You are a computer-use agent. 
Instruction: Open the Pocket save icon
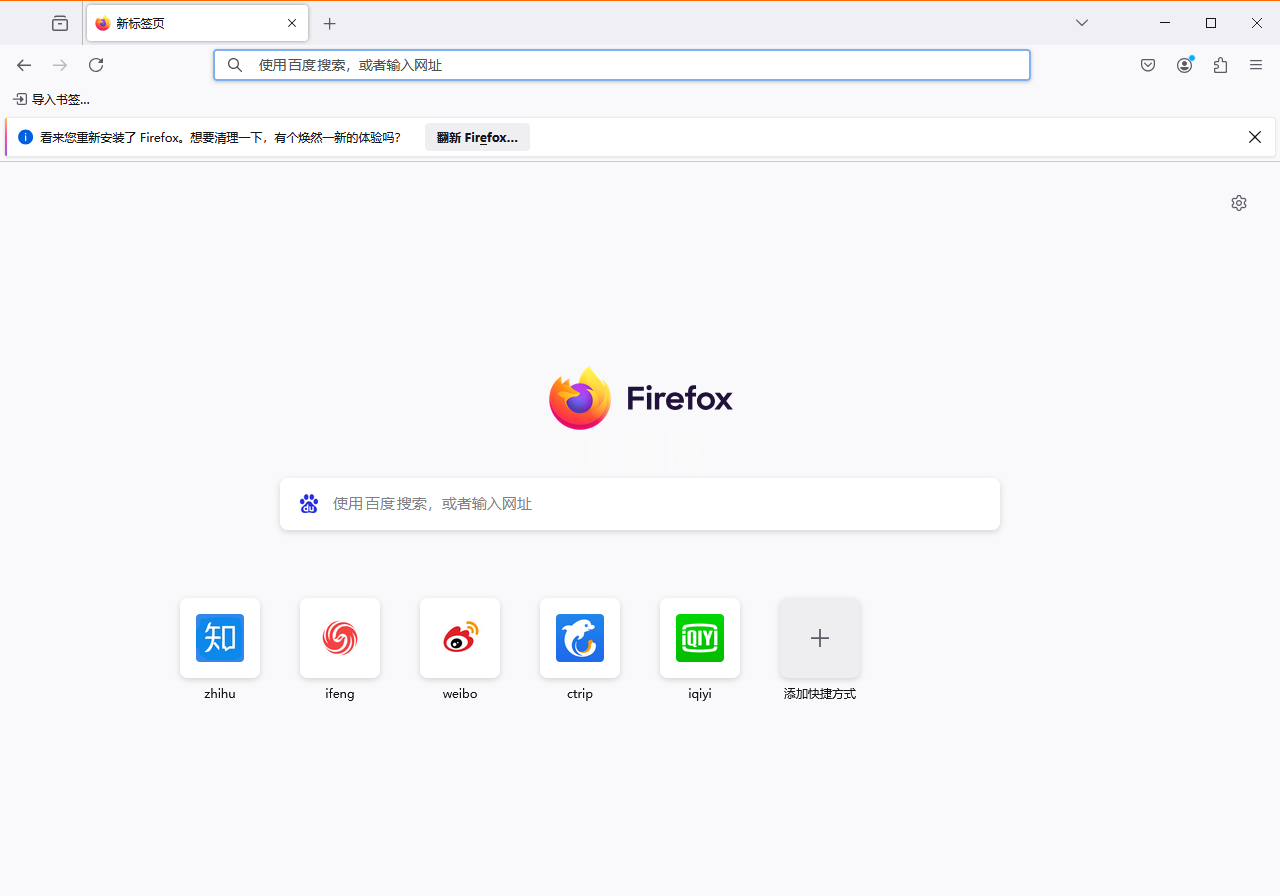click(1148, 65)
